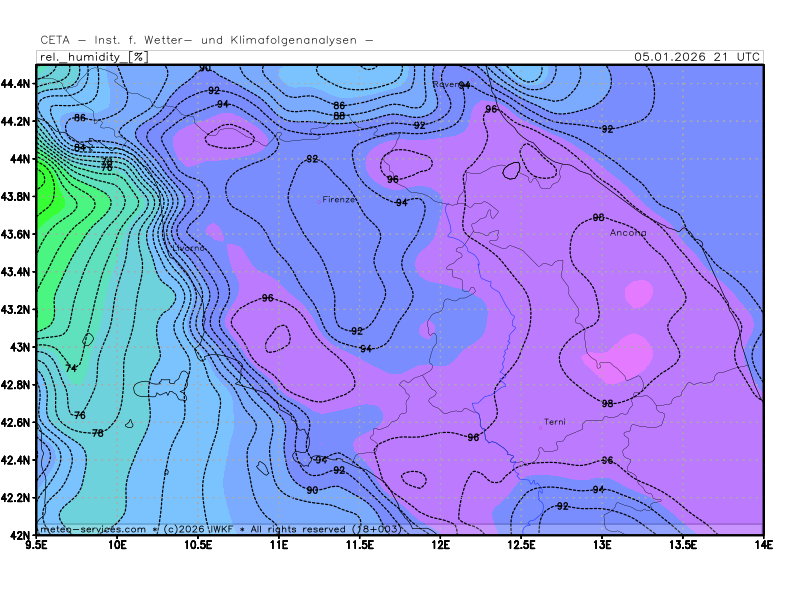The width and height of the screenshot is (800, 600).
Task: Click the 98 contour label northeast of Terni
Action: 607,404
